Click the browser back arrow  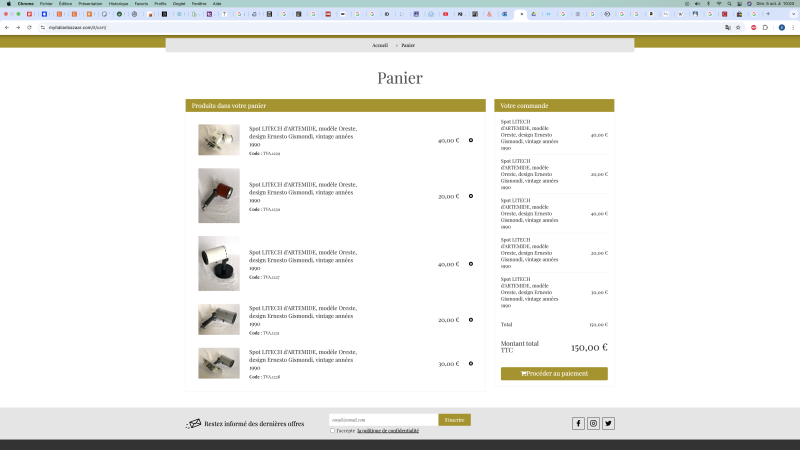pos(7,27)
